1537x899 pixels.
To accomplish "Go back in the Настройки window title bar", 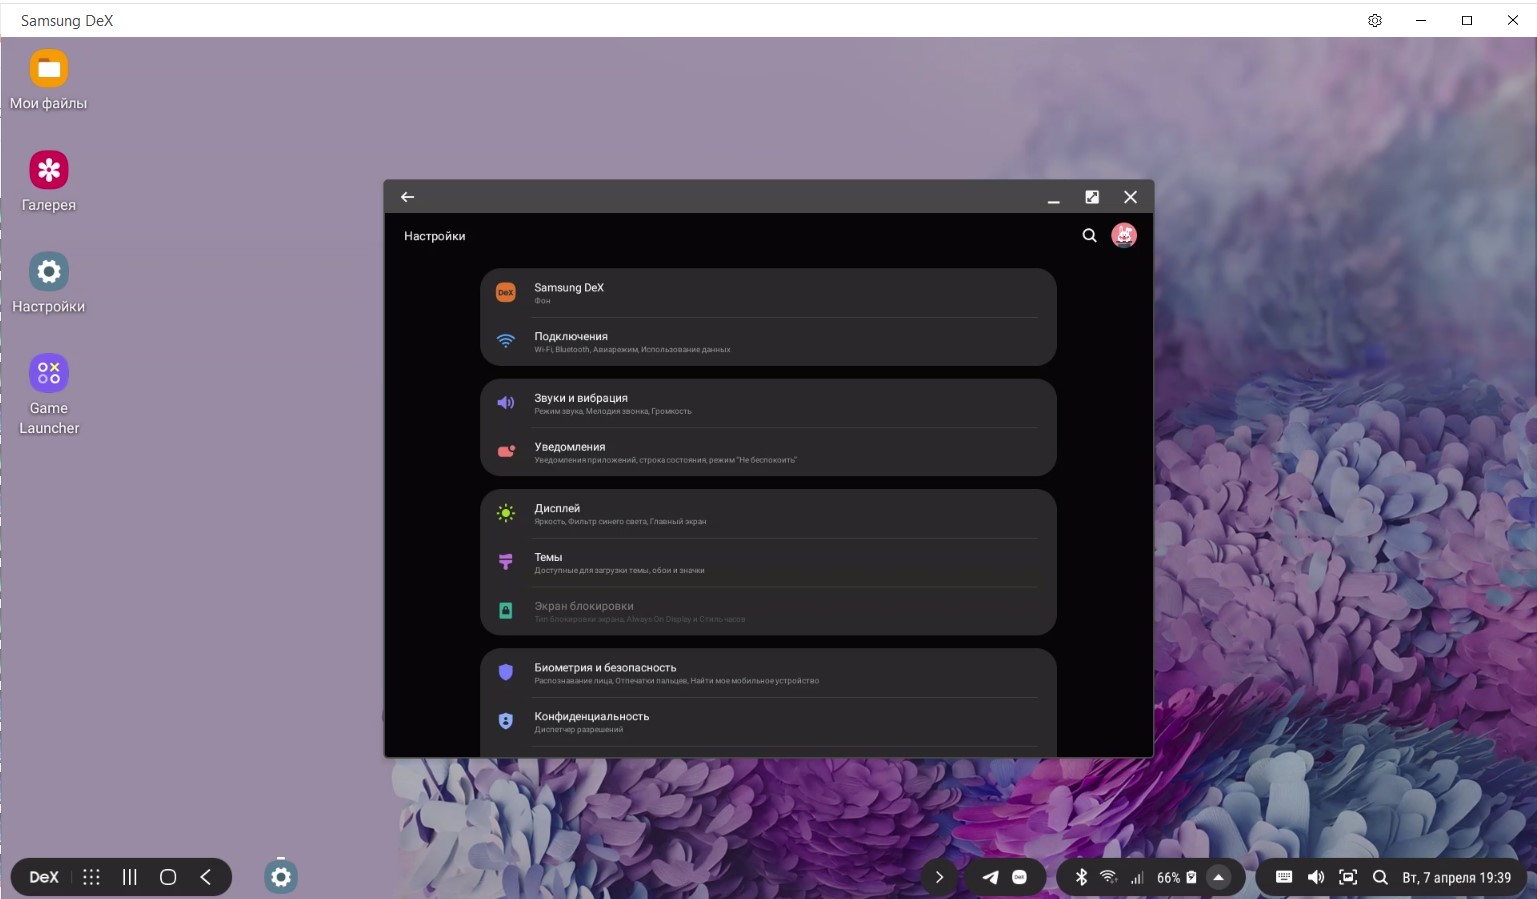I will point(407,197).
